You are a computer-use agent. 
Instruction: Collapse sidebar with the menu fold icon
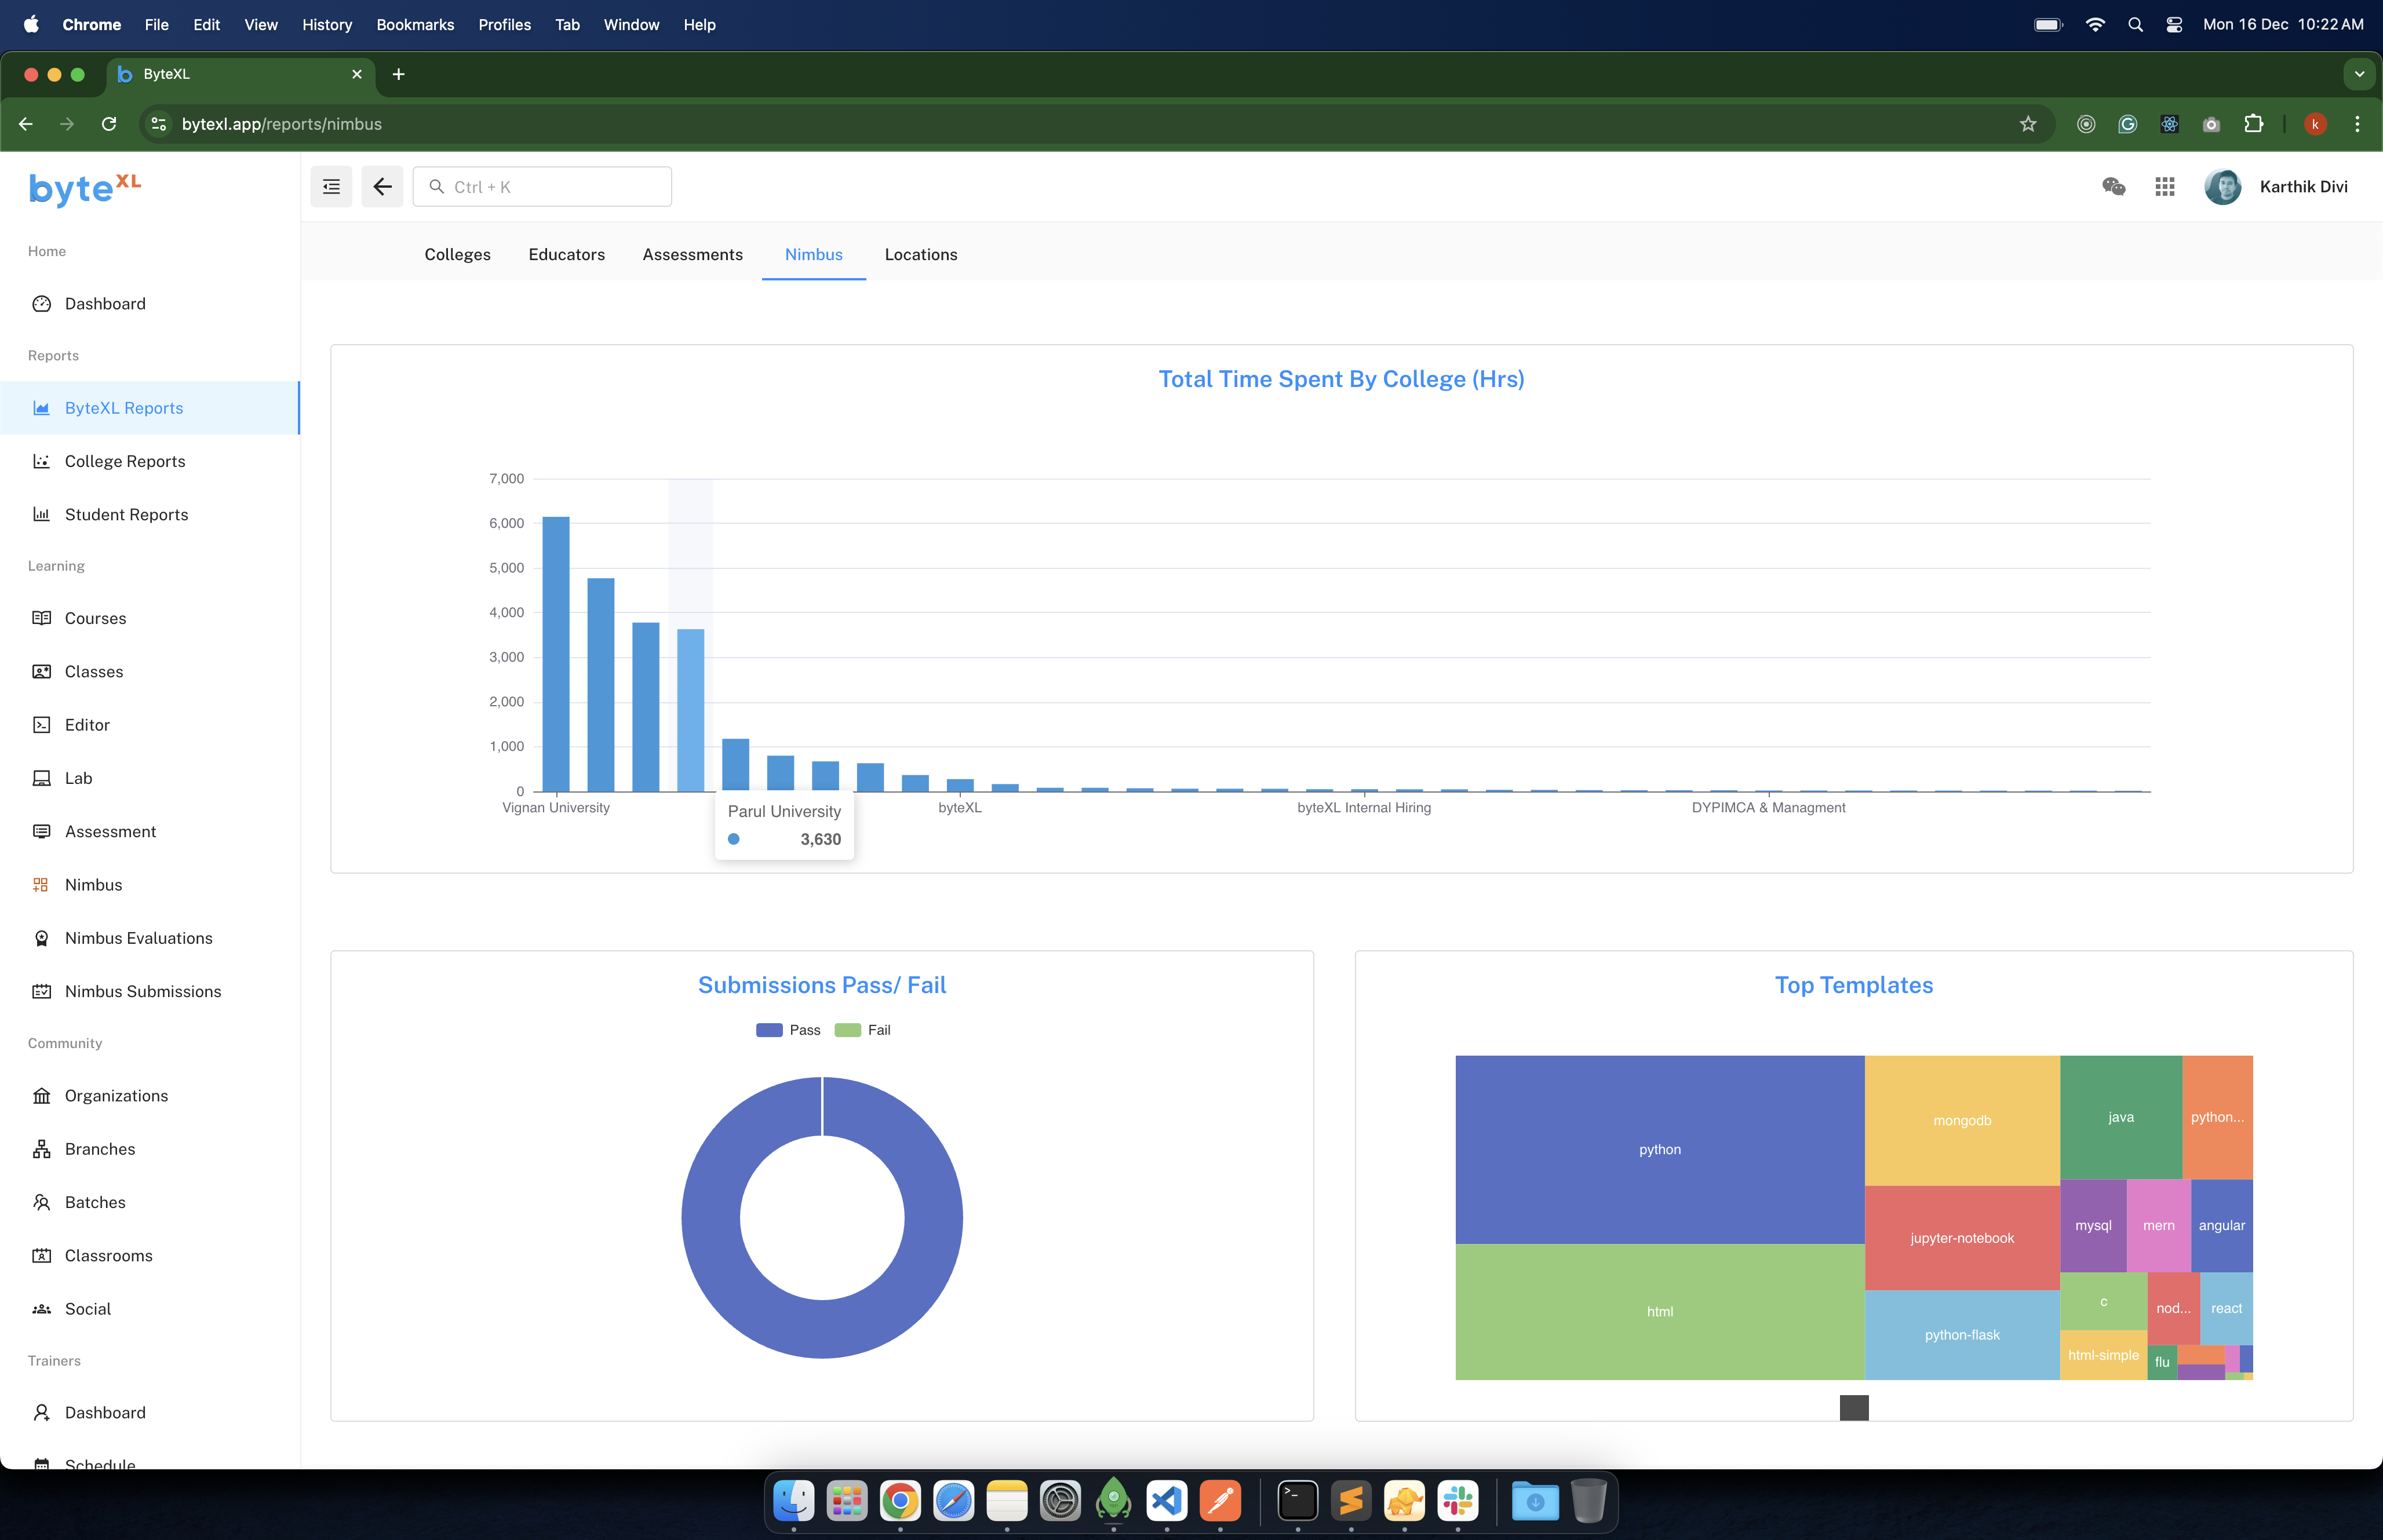(x=331, y=187)
